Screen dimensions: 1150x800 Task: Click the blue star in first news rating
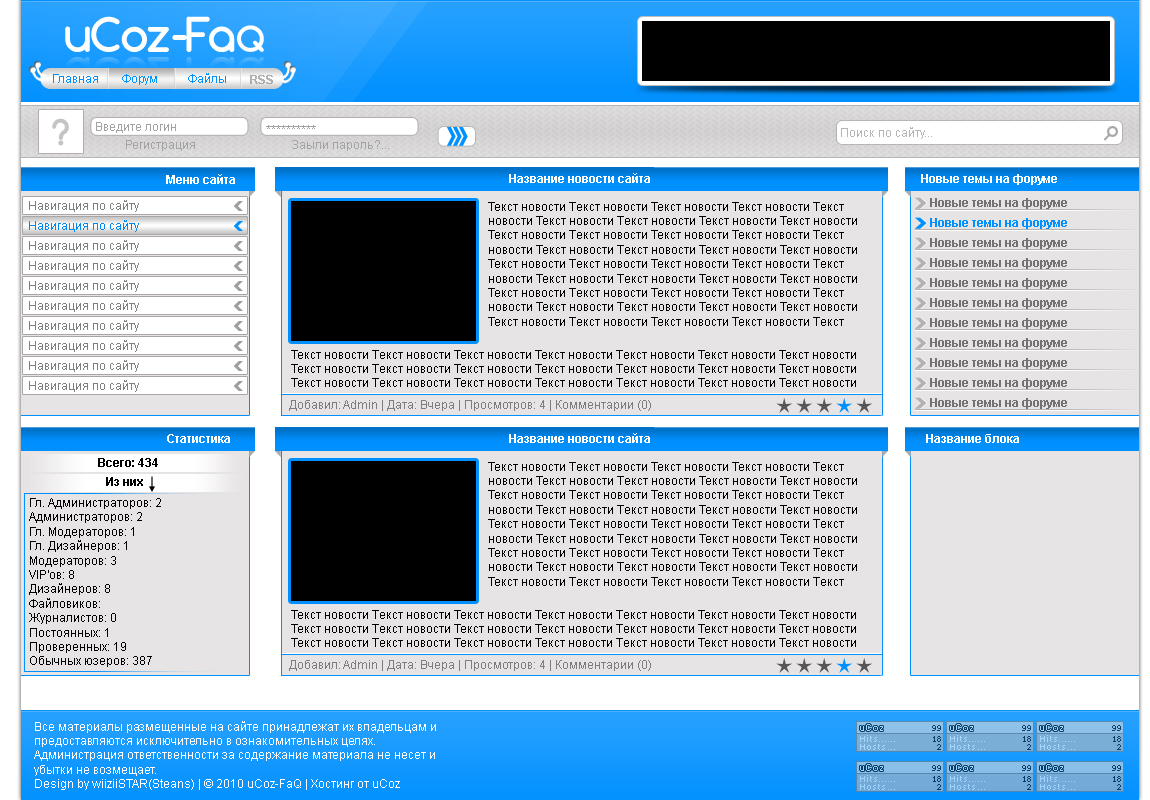coord(844,405)
